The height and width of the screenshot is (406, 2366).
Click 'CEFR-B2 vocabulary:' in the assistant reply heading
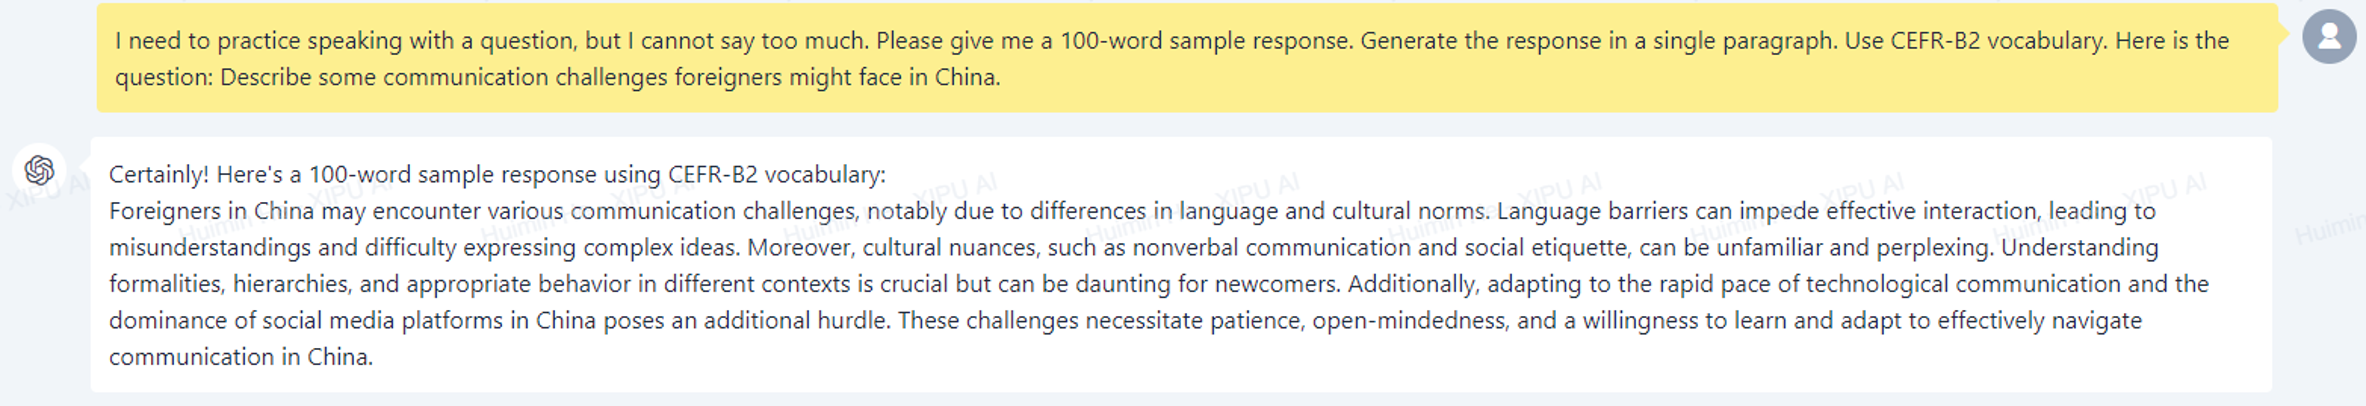(777, 174)
